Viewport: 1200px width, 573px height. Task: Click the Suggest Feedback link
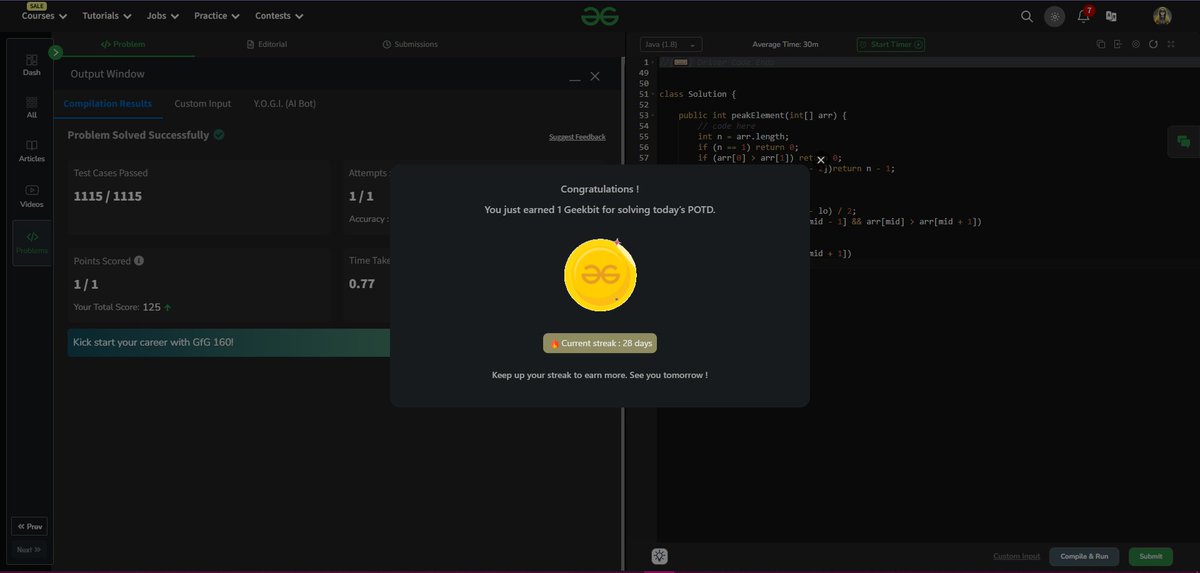(577, 137)
